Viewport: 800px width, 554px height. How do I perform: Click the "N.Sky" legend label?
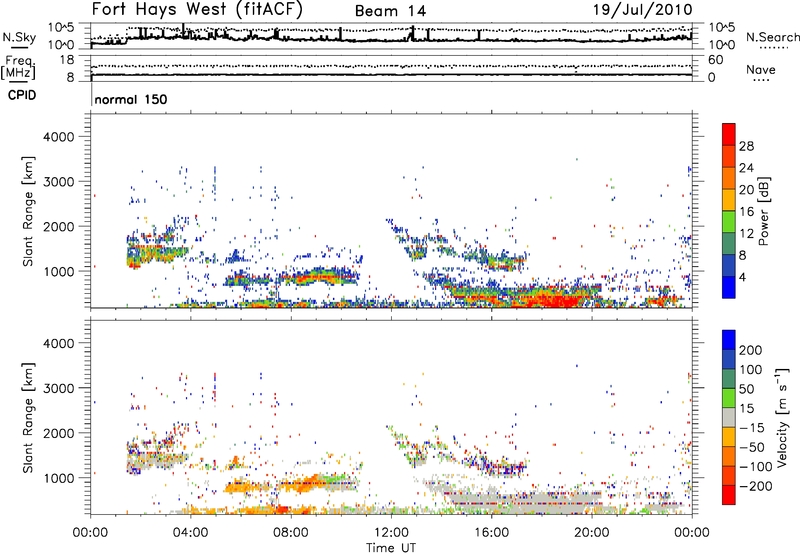point(19,37)
